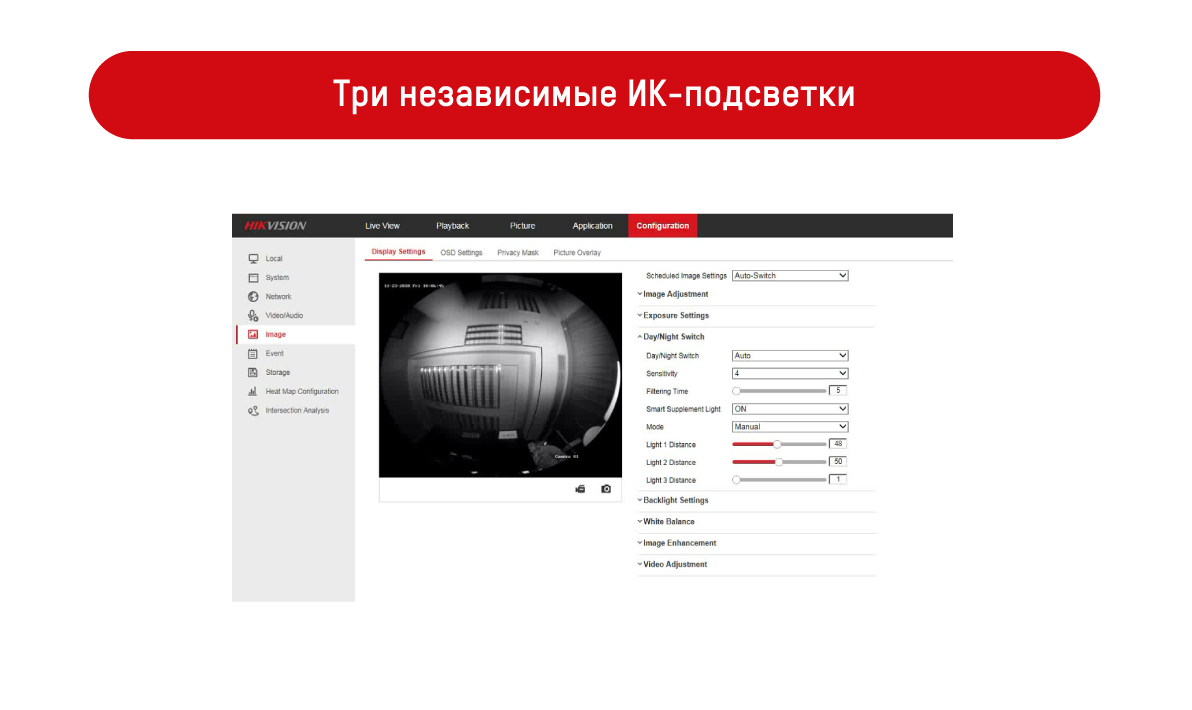
Task: Click the Filtering Time value field
Action: [x=838, y=391]
